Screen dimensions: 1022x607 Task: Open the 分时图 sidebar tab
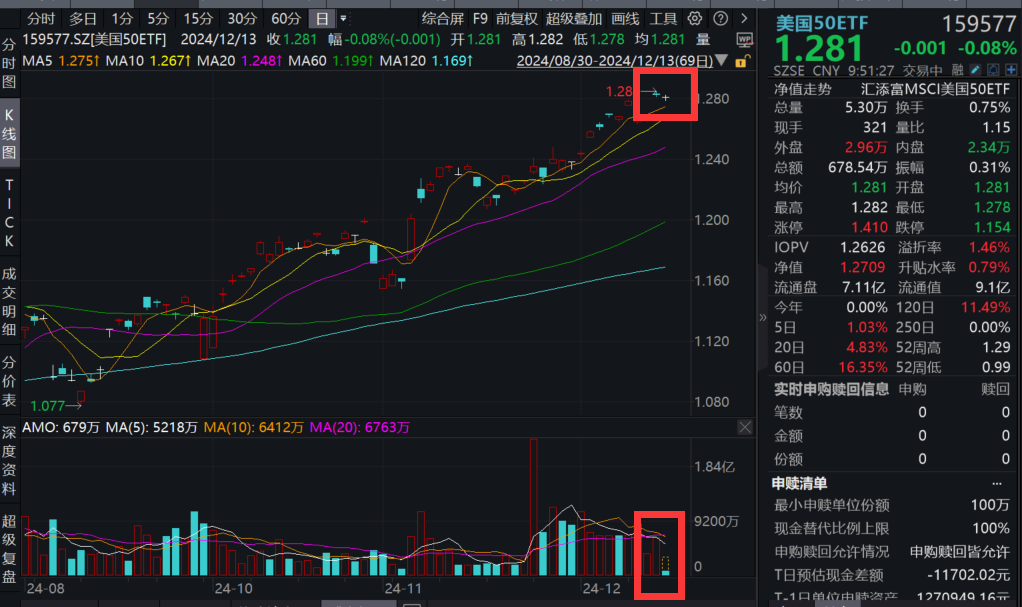tap(9, 63)
